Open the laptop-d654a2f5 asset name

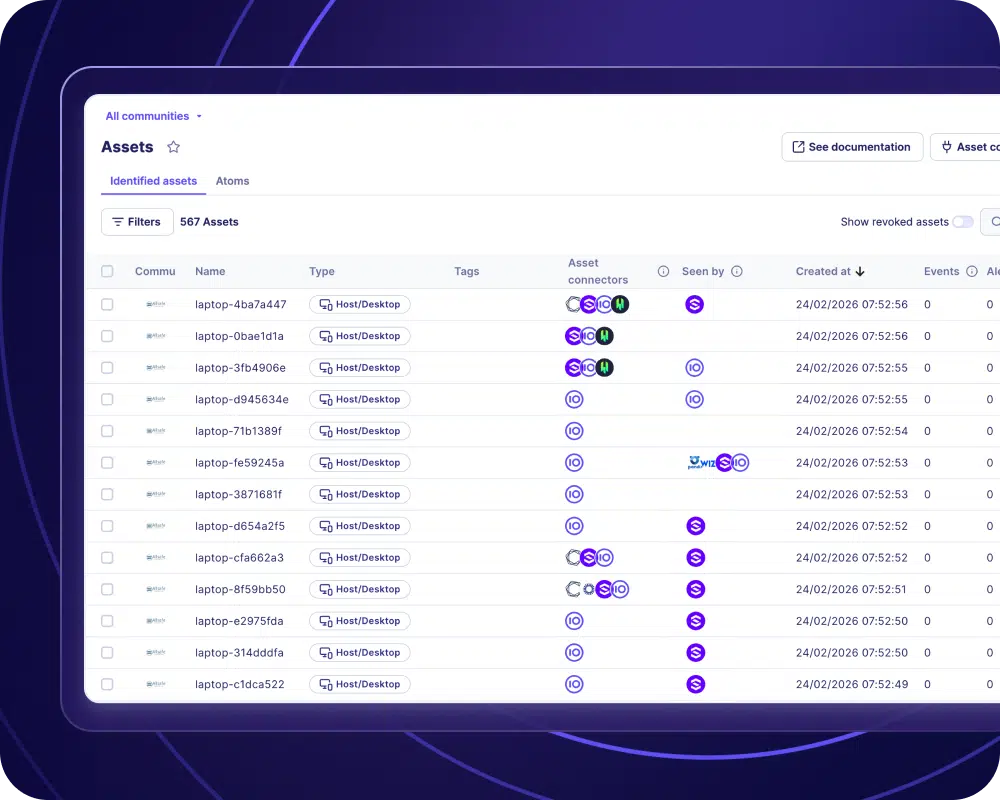240,526
